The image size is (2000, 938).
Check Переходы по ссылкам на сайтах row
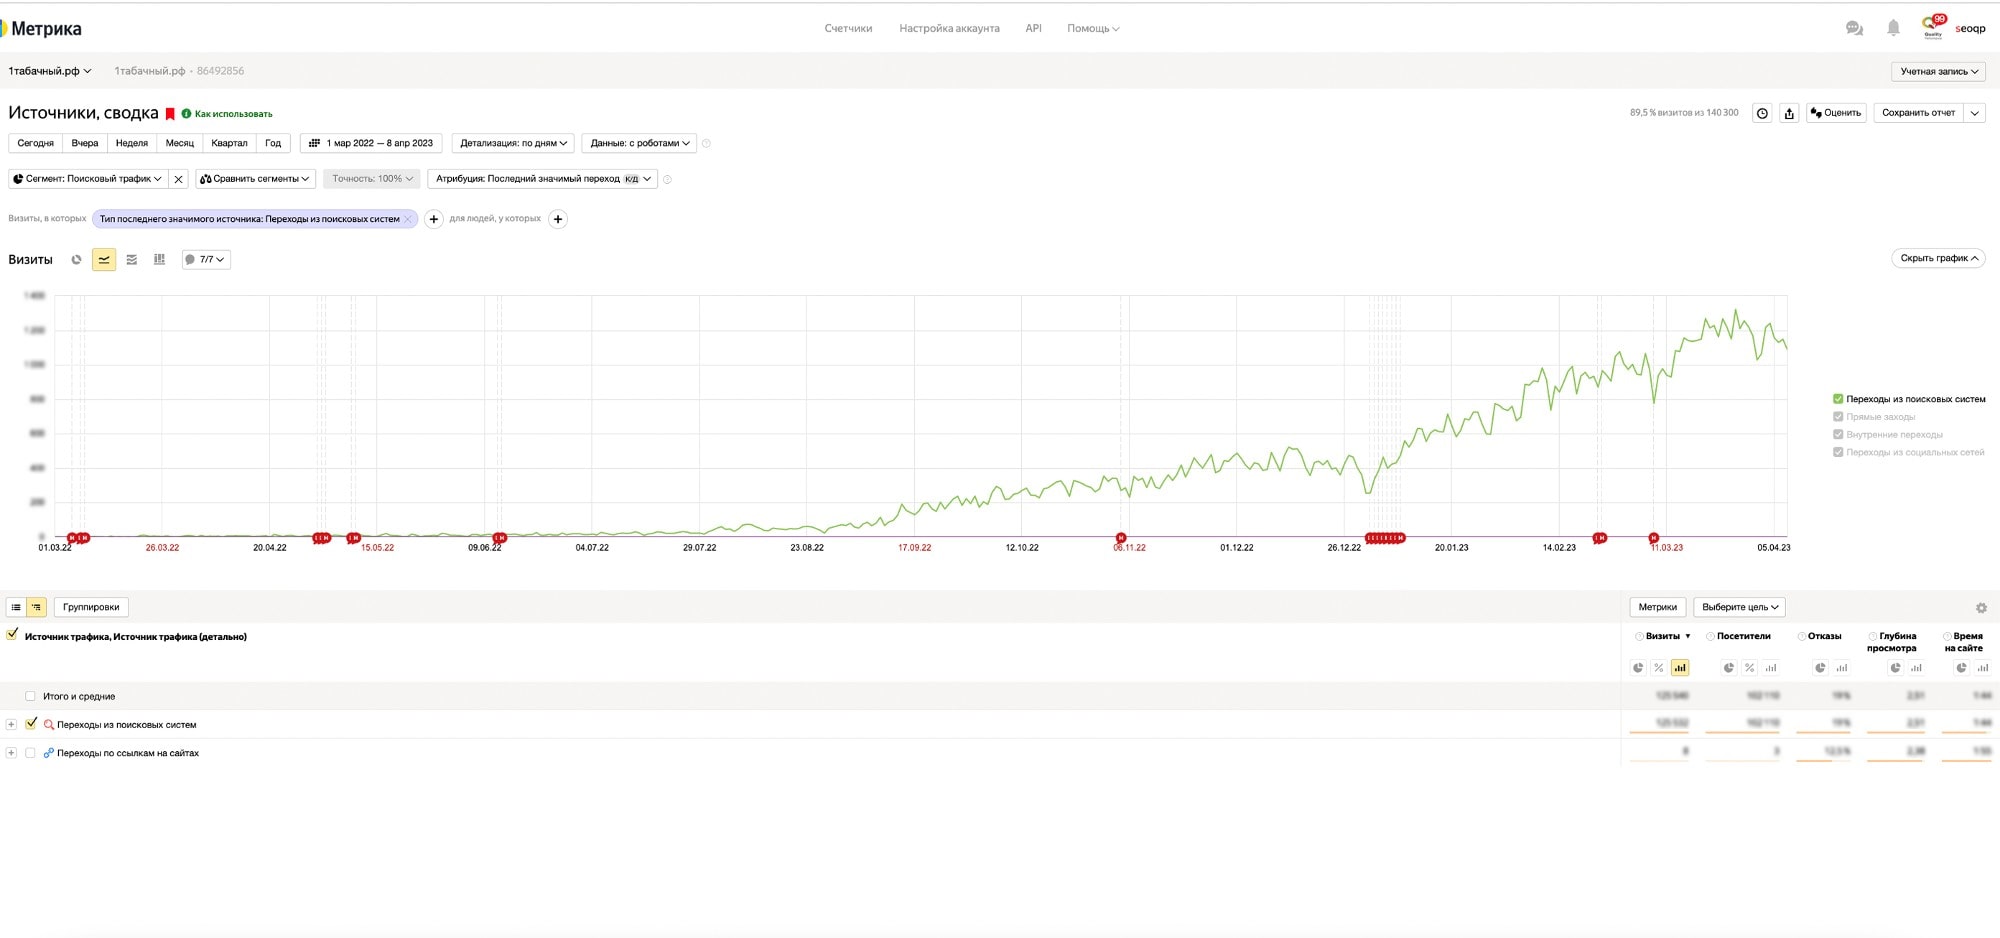[30, 753]
